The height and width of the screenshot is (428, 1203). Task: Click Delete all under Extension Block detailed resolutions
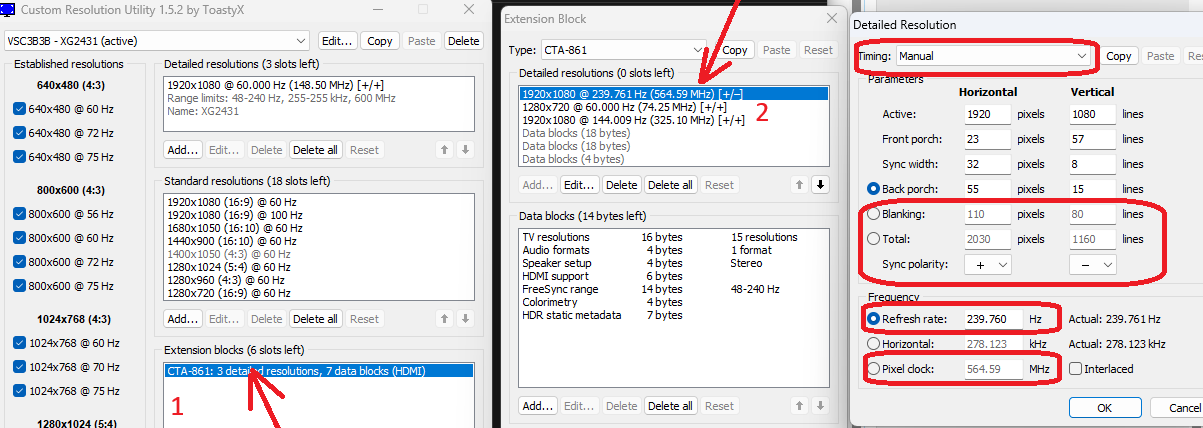click(x=670, y=185)
